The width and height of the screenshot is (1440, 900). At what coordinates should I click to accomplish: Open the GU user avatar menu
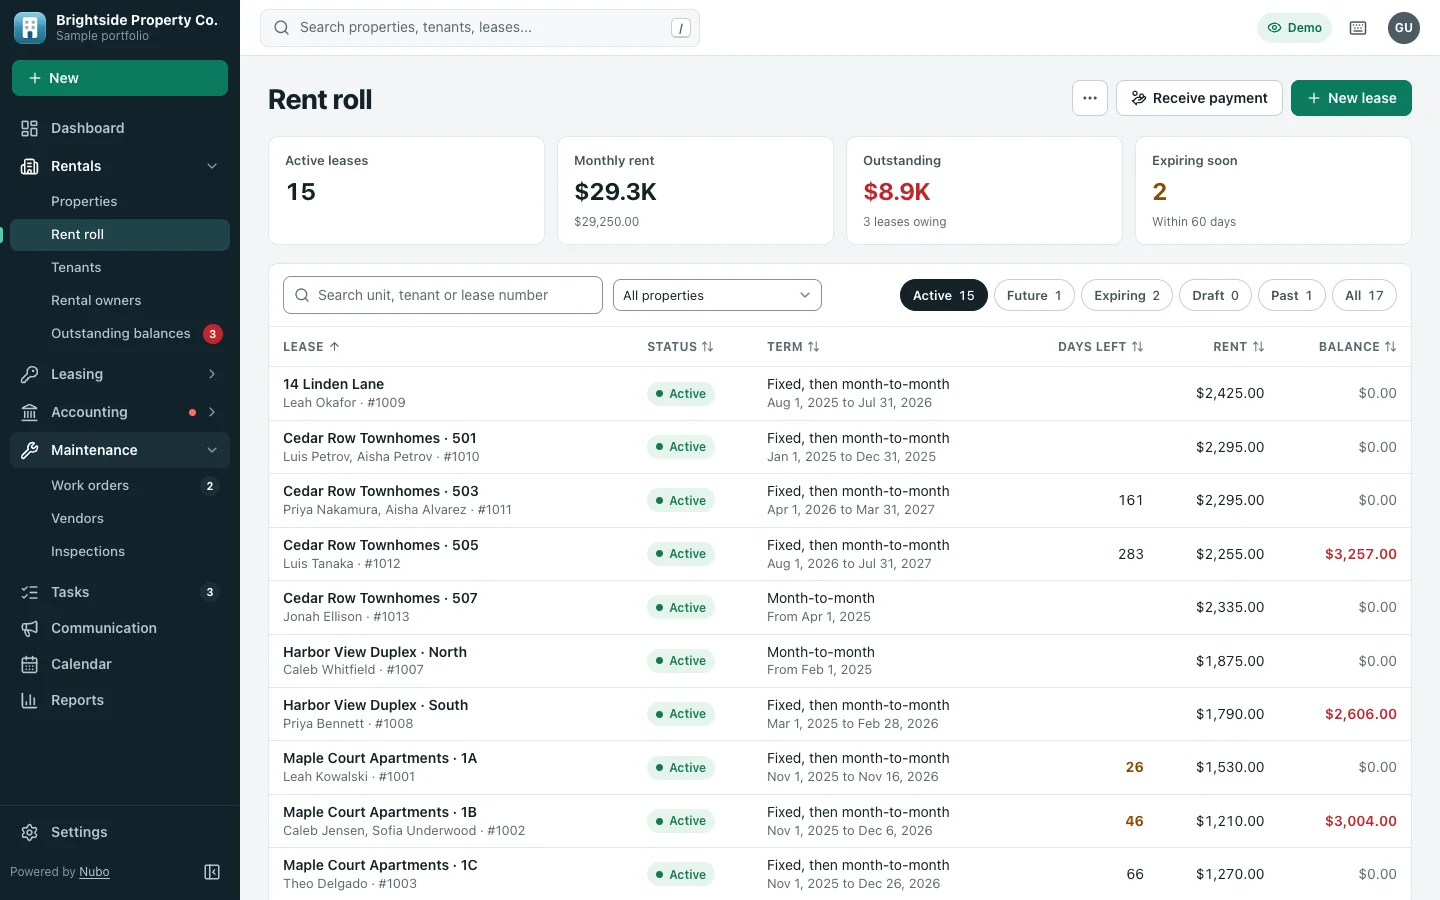tap(1404, 28)
